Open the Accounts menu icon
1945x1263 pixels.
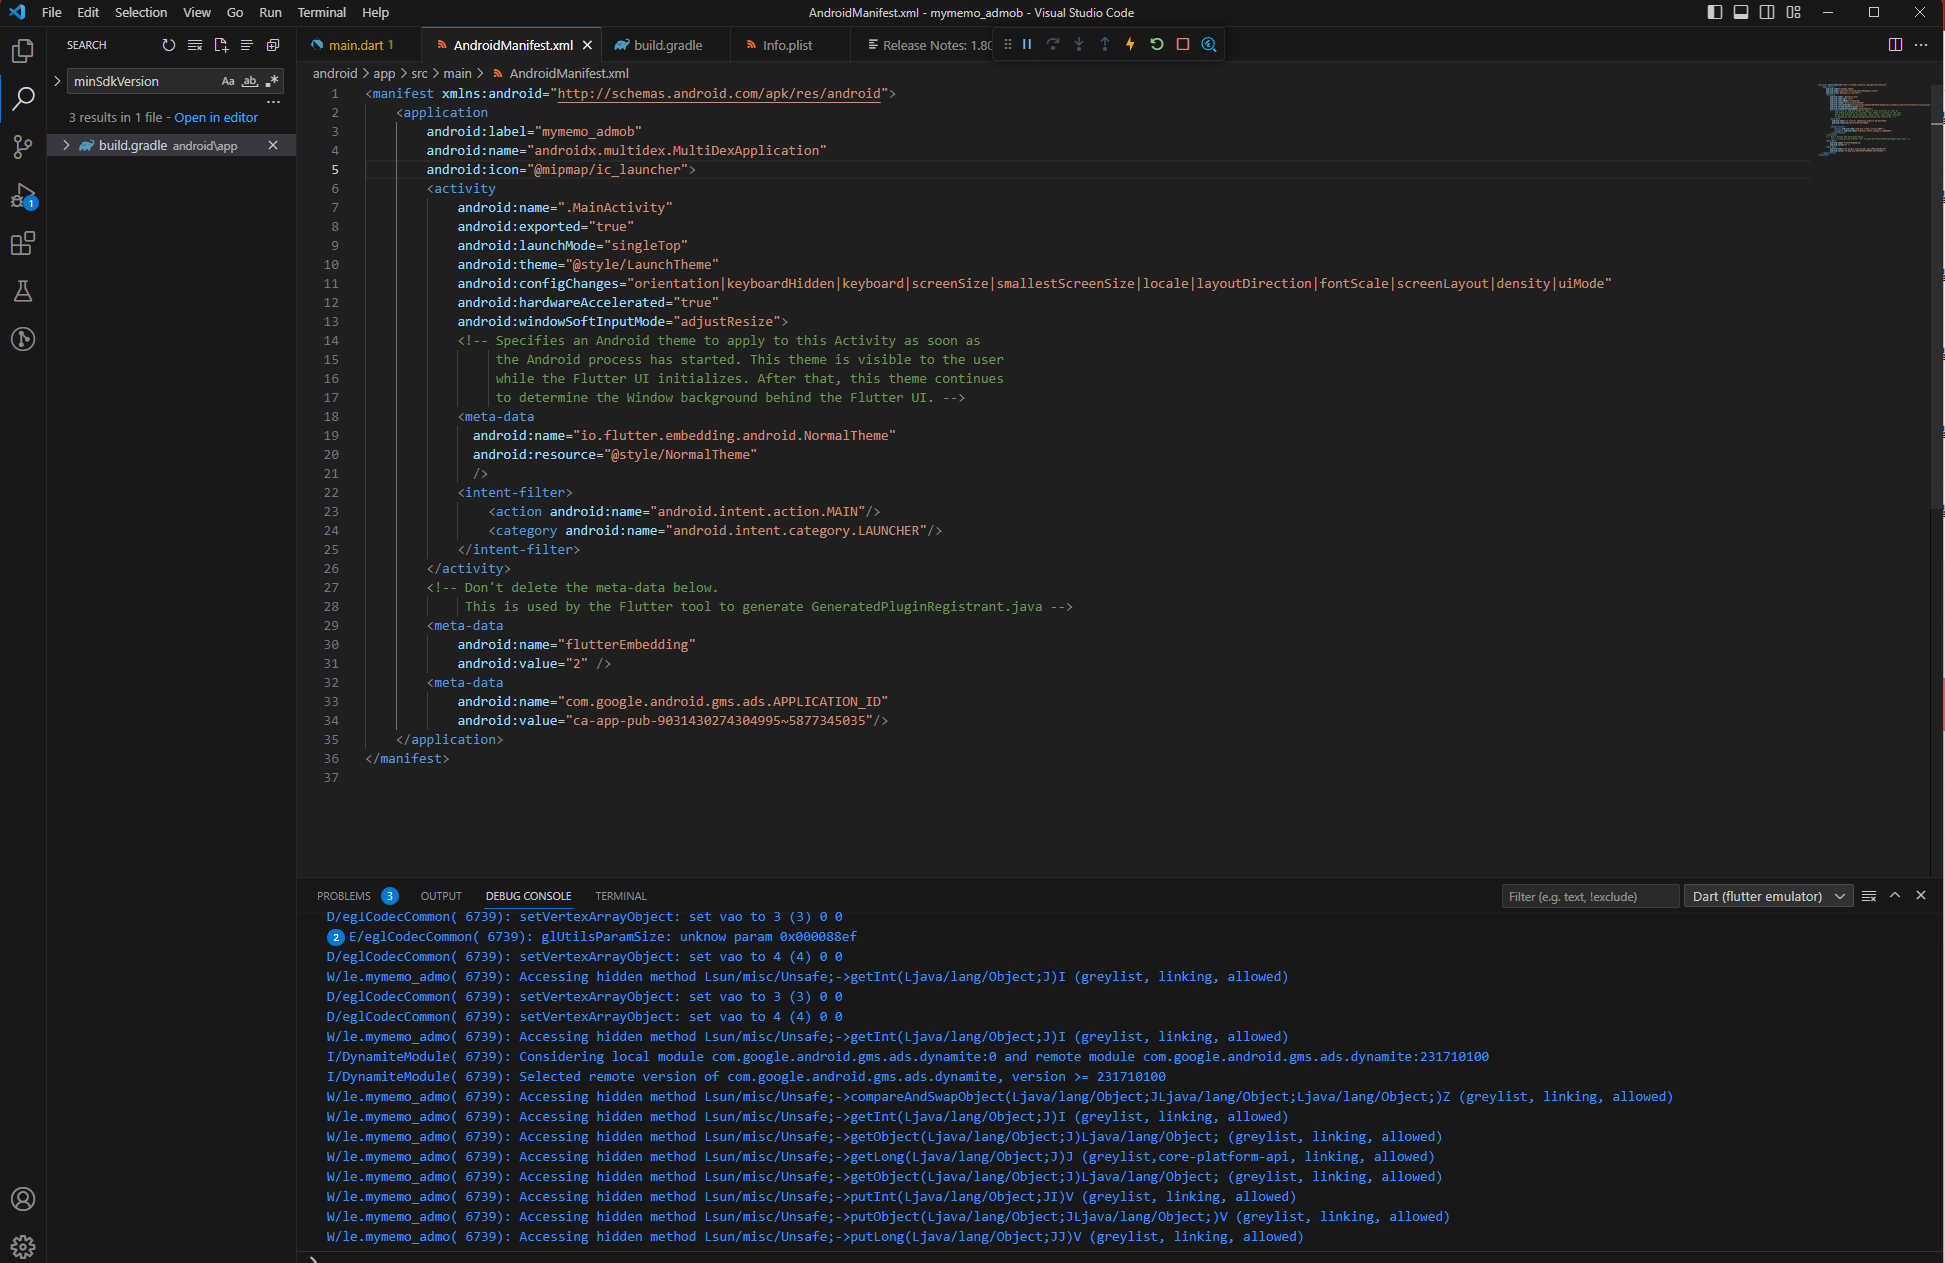click(23, 1199)
